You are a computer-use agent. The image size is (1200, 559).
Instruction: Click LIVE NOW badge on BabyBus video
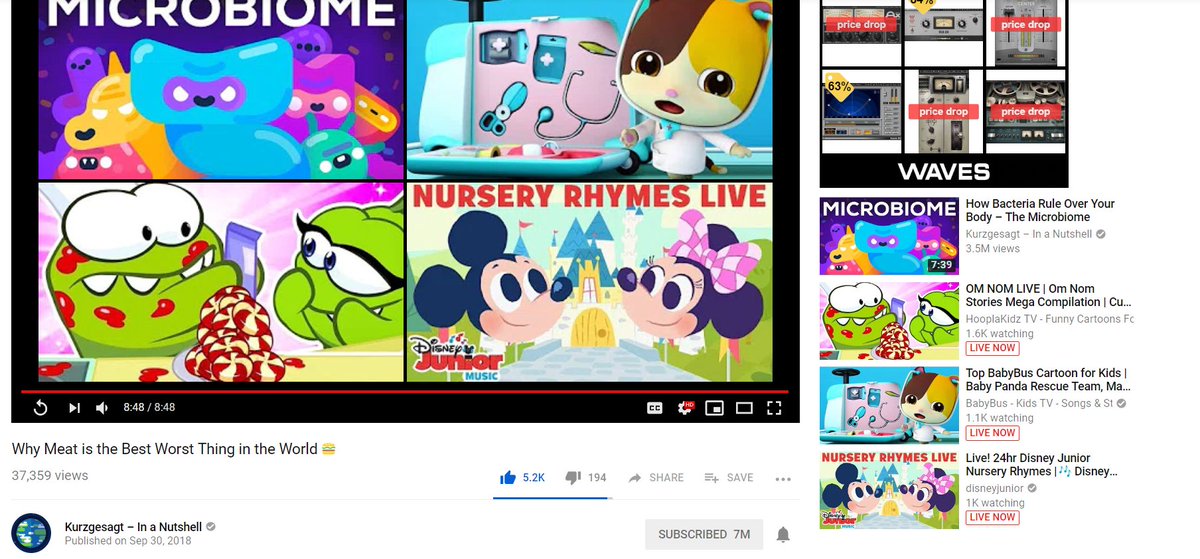click(x=992, y=433)
